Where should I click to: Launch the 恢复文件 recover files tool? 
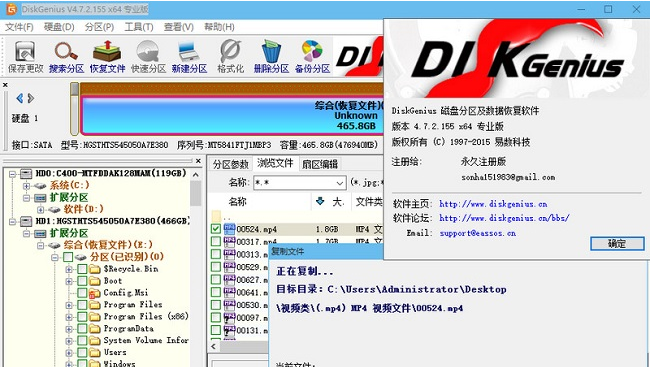pos(107,52)
